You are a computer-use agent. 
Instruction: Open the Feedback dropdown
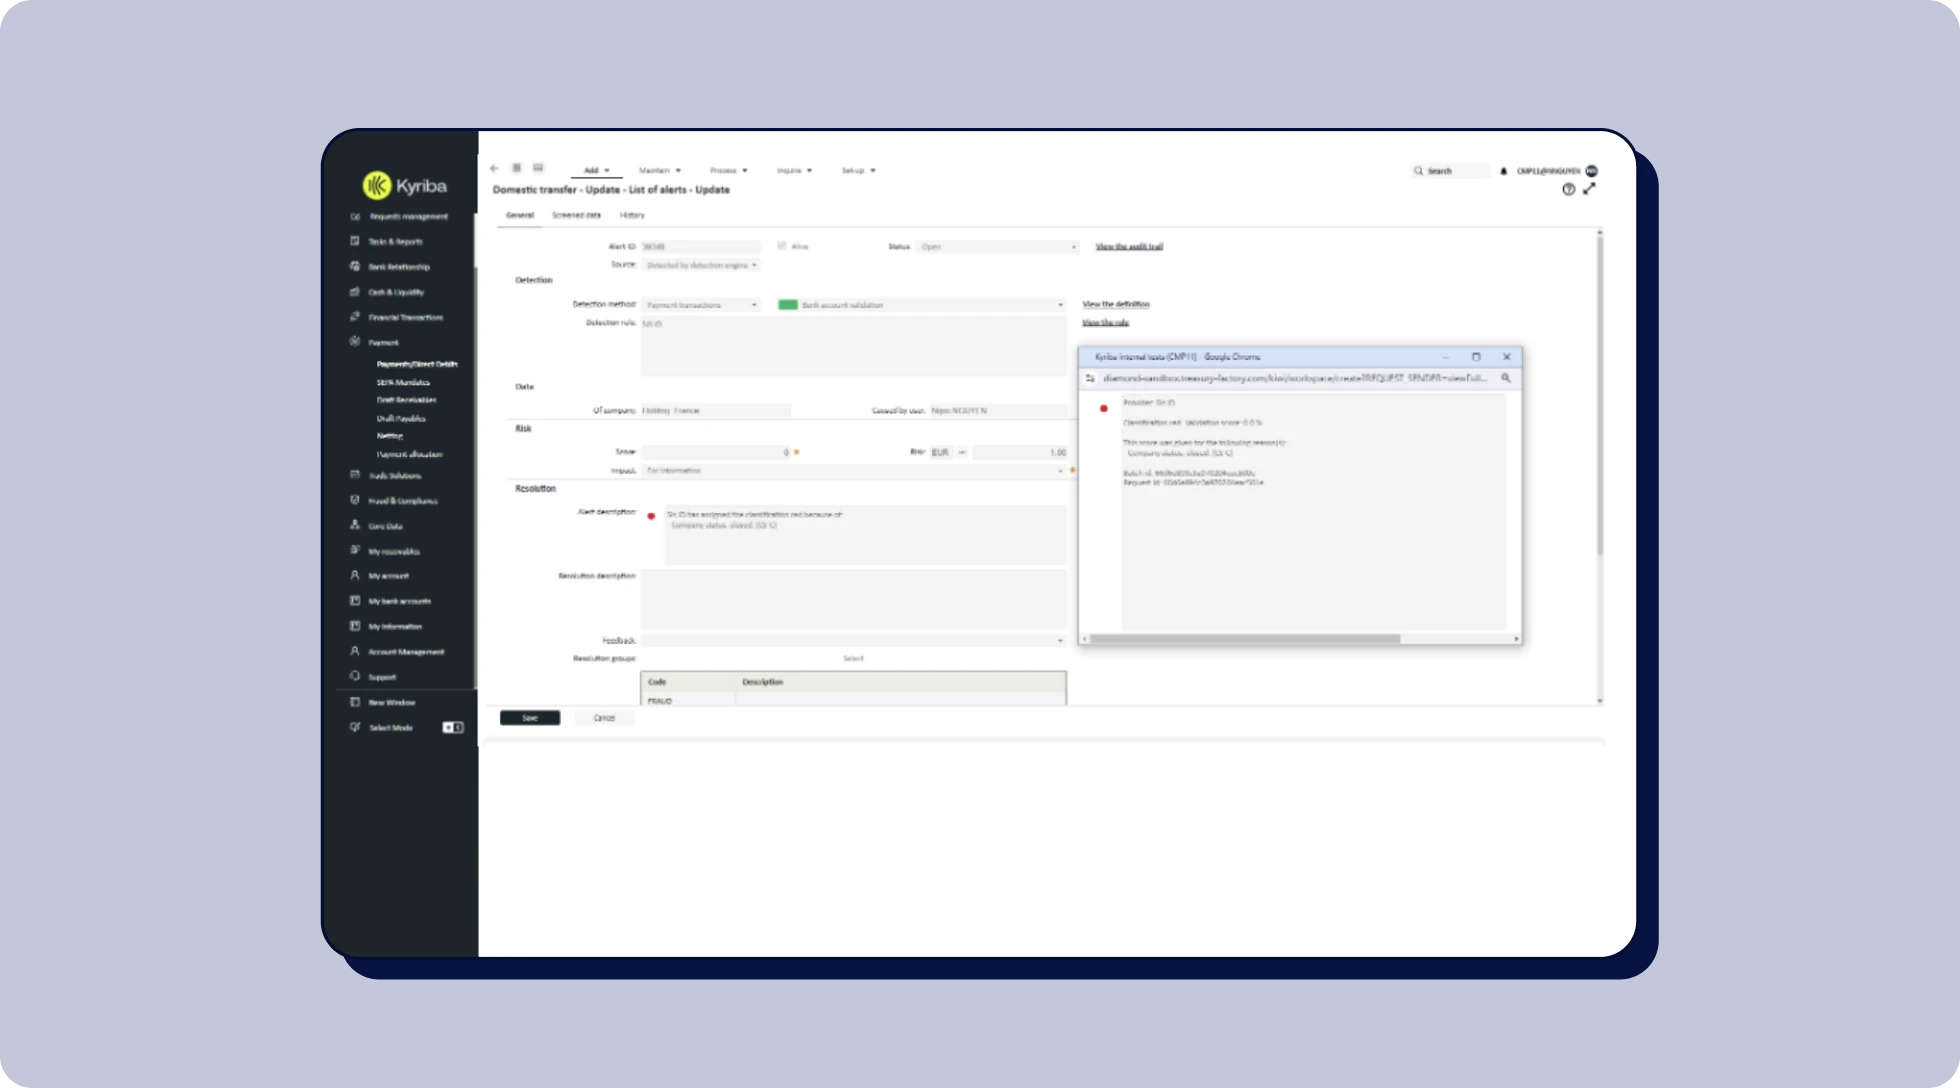[853, 640]
